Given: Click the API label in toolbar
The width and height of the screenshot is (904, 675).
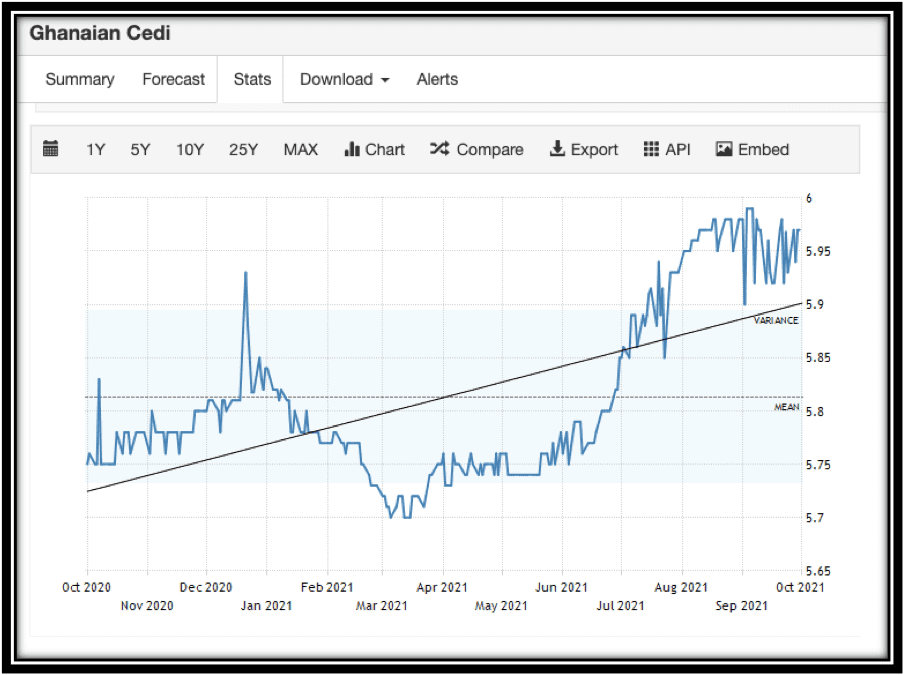Looking at the screenshot, I should pyautogui.click(x=677, y=150).
